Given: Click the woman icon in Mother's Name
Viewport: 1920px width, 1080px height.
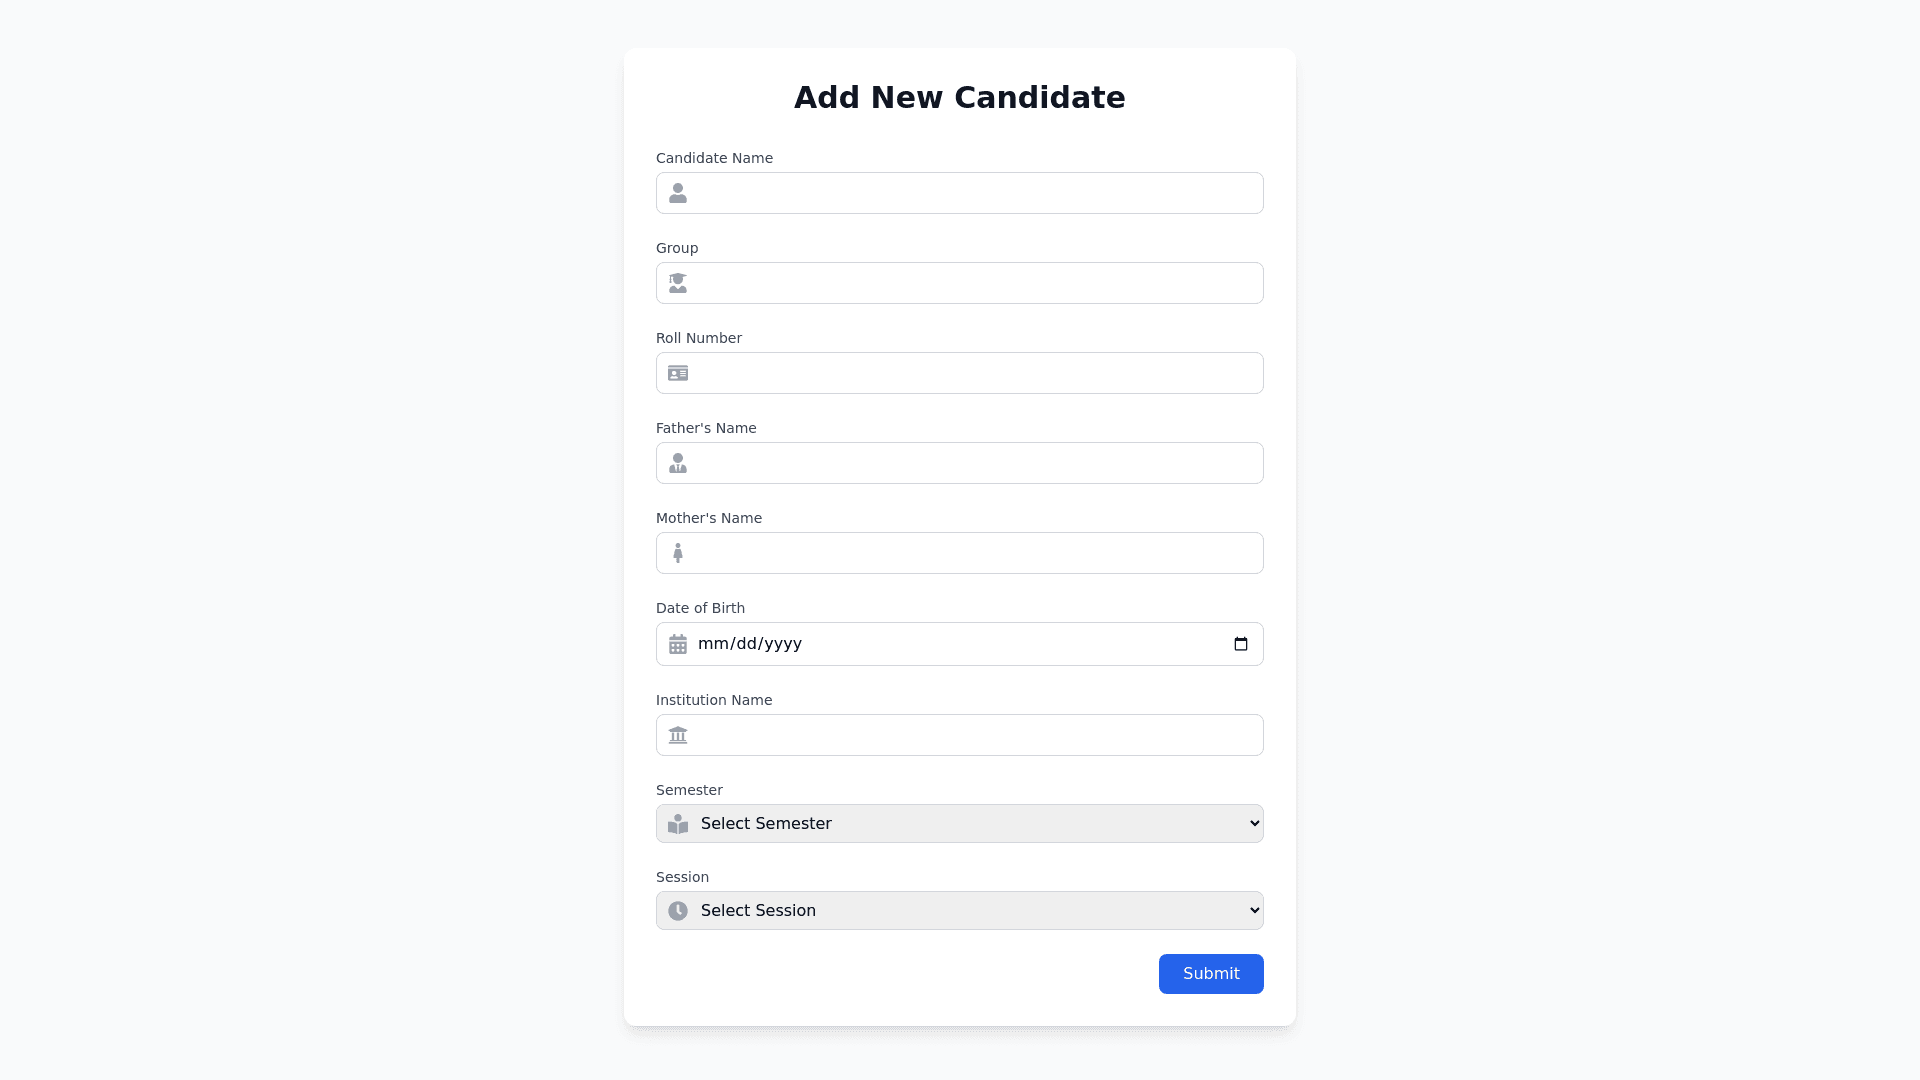Looking at the screenshot, I should [678, 553].
